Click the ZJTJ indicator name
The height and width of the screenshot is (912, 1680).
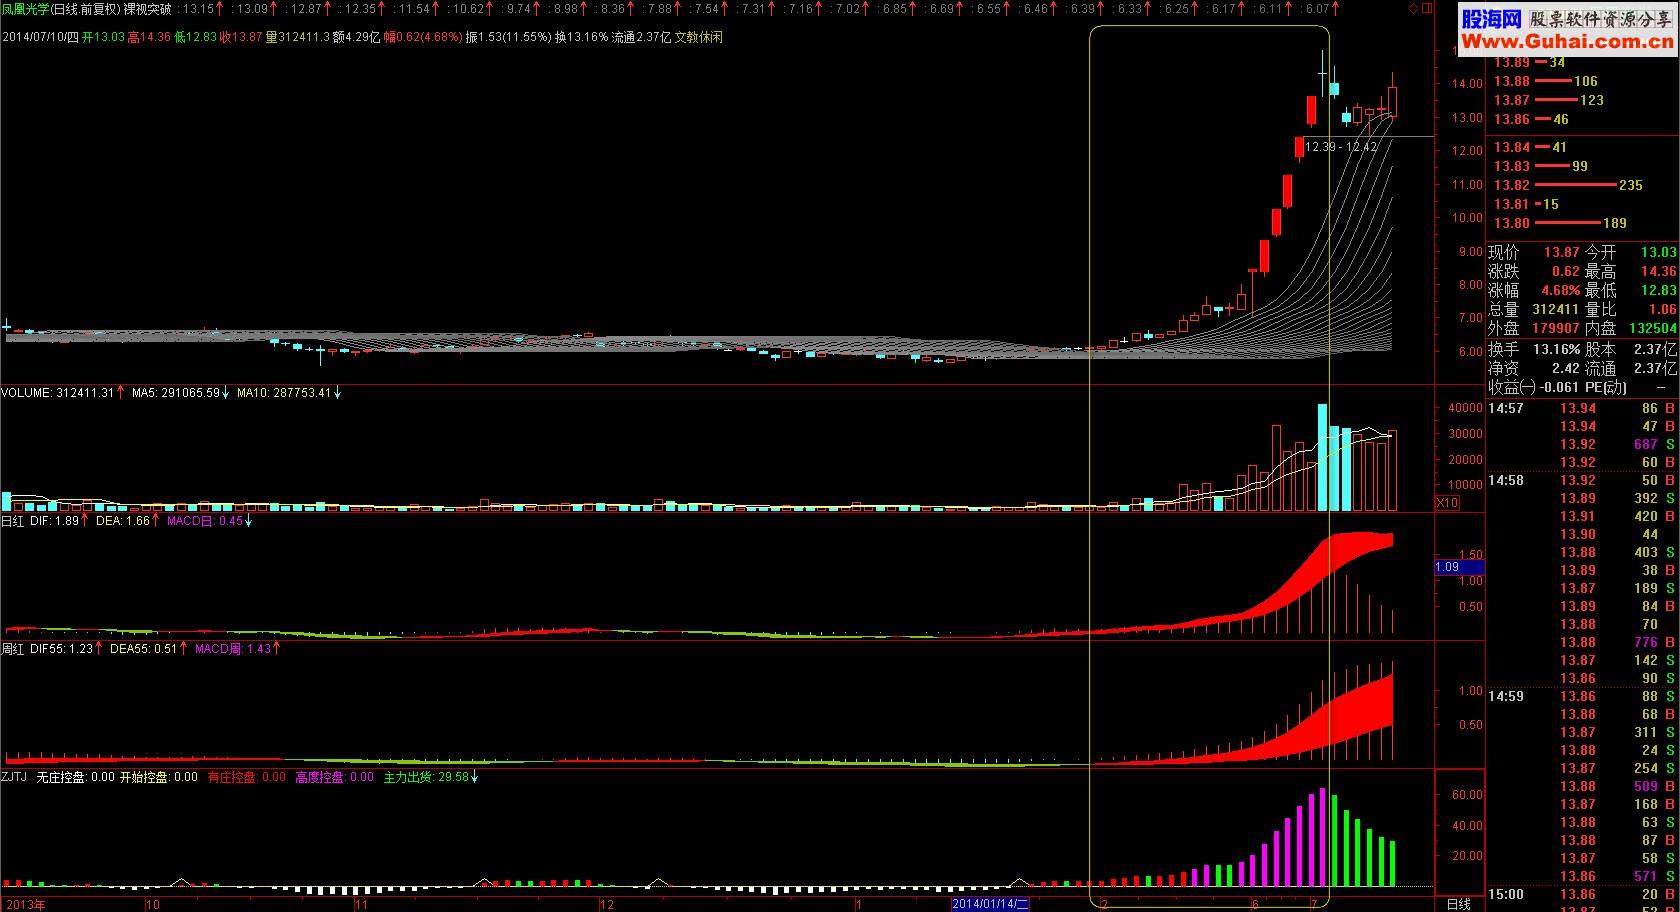click(15, 777)
